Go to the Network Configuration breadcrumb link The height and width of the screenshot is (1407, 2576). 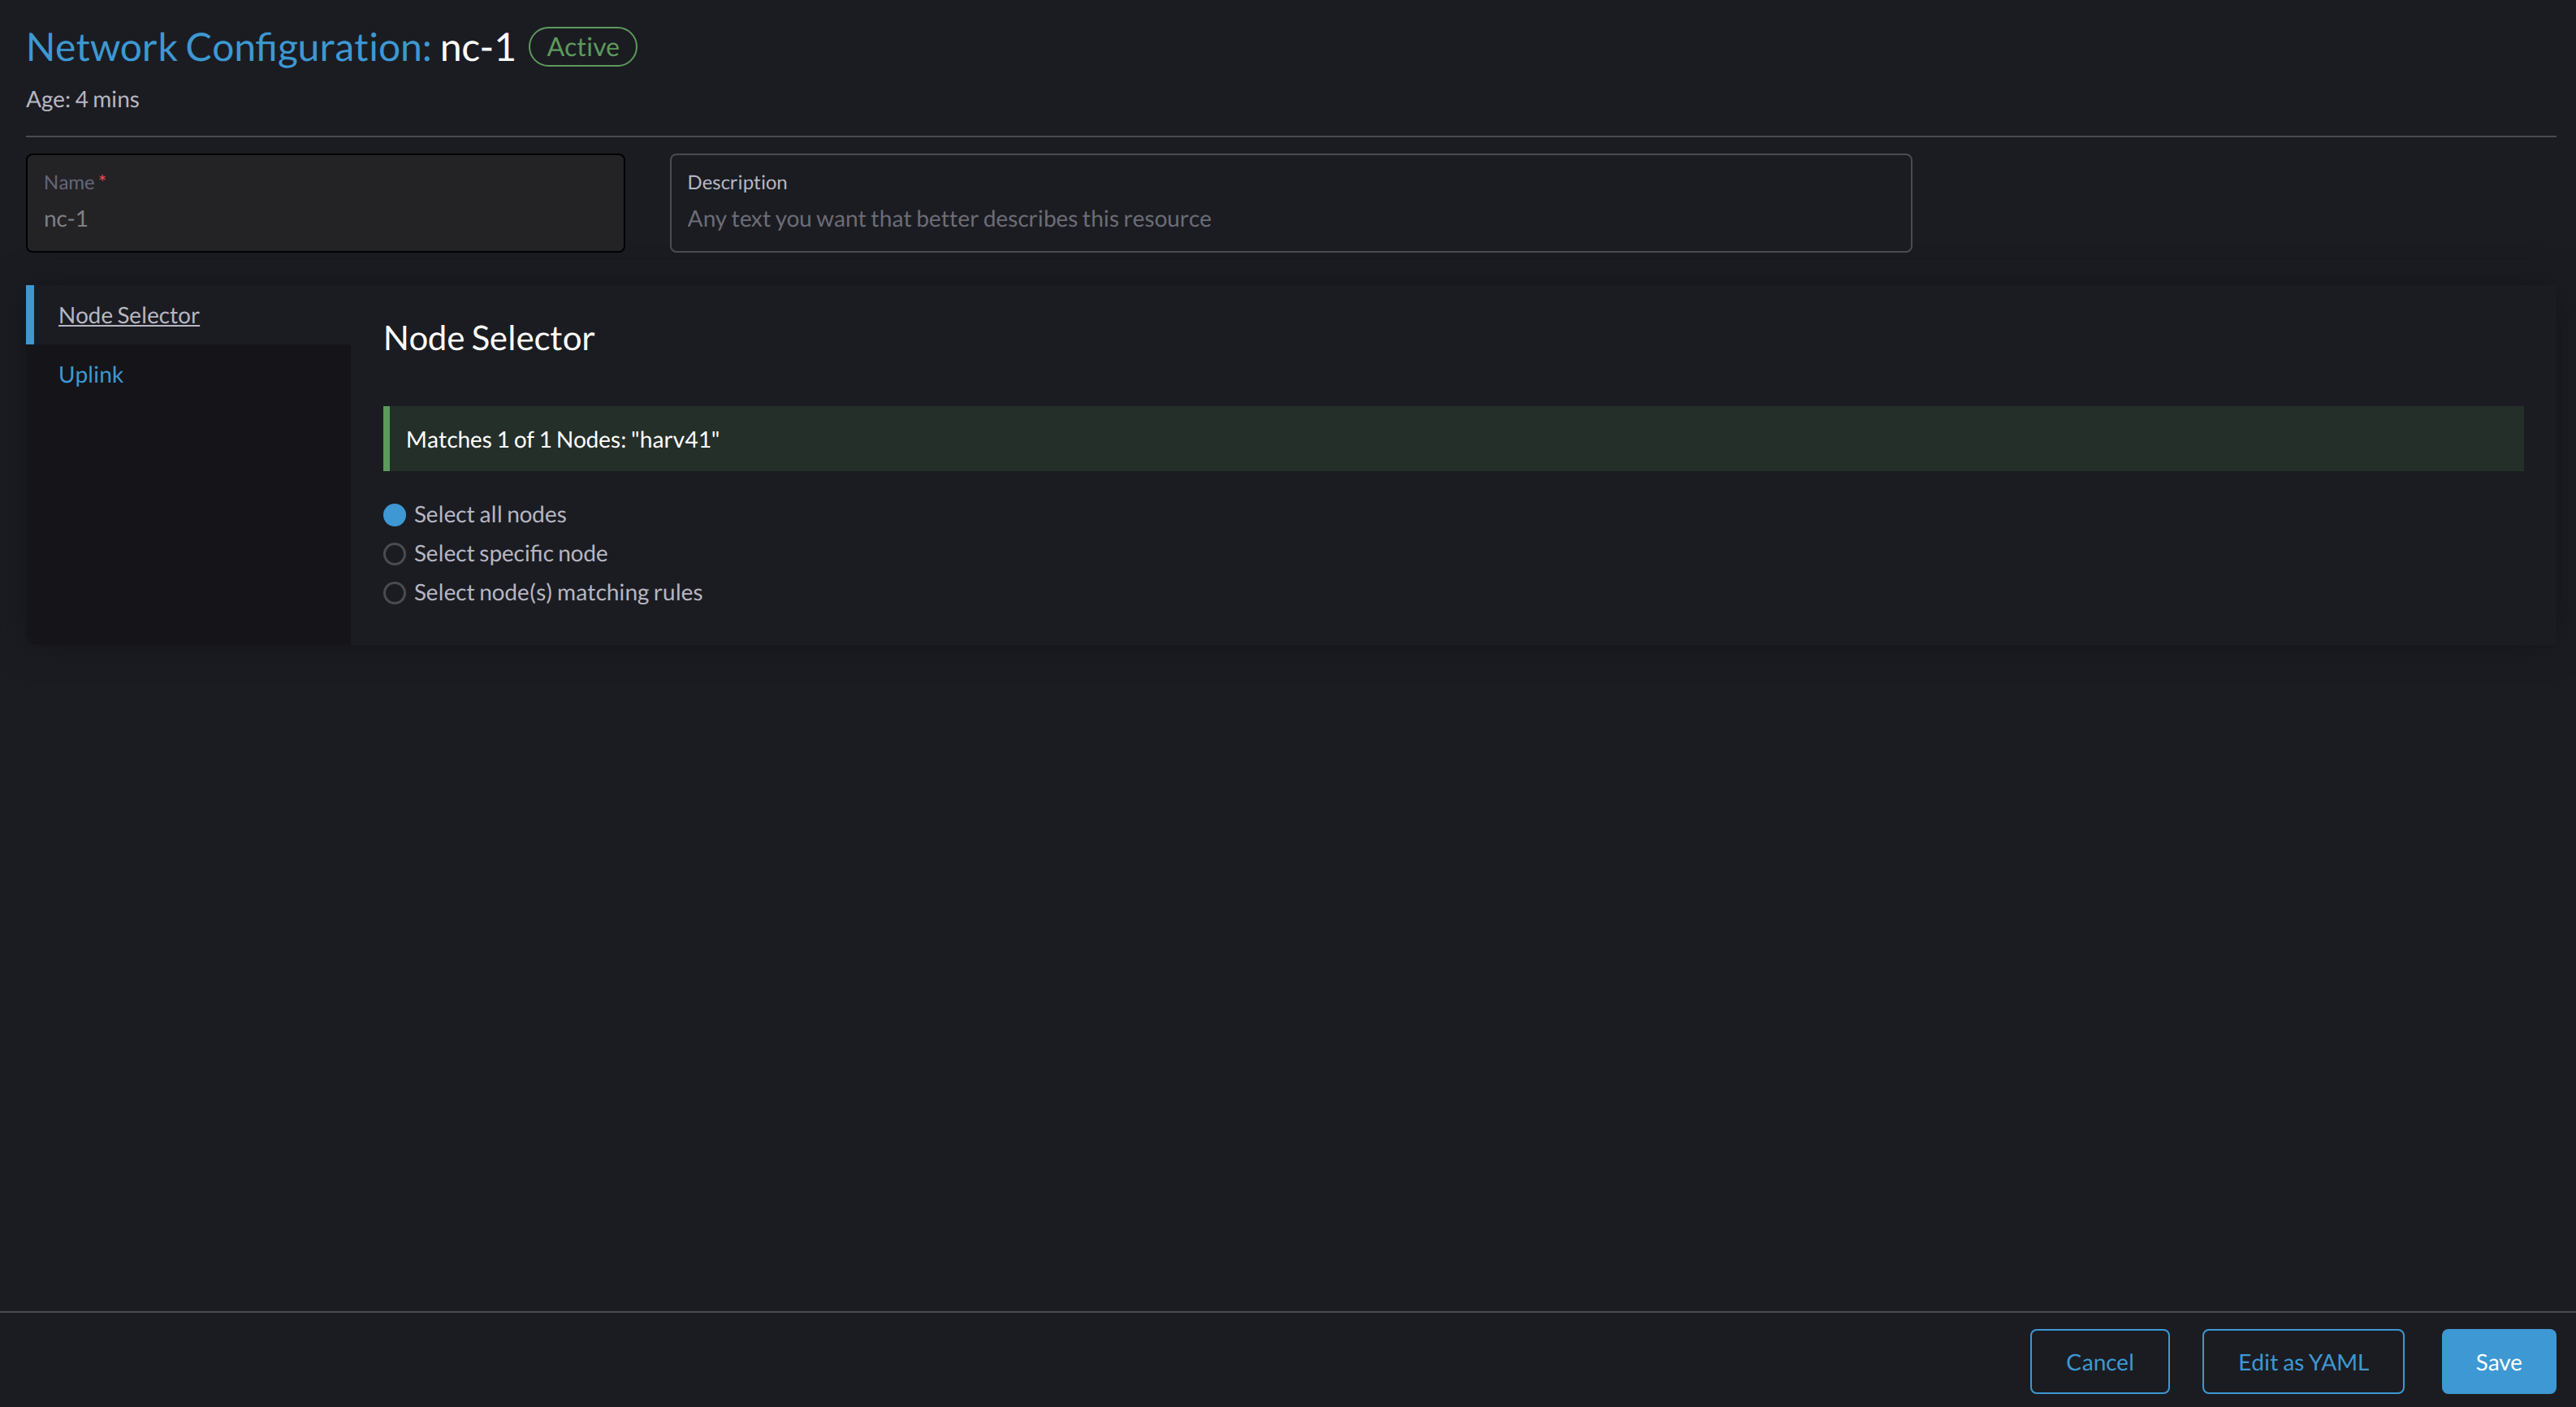point(228,47)
